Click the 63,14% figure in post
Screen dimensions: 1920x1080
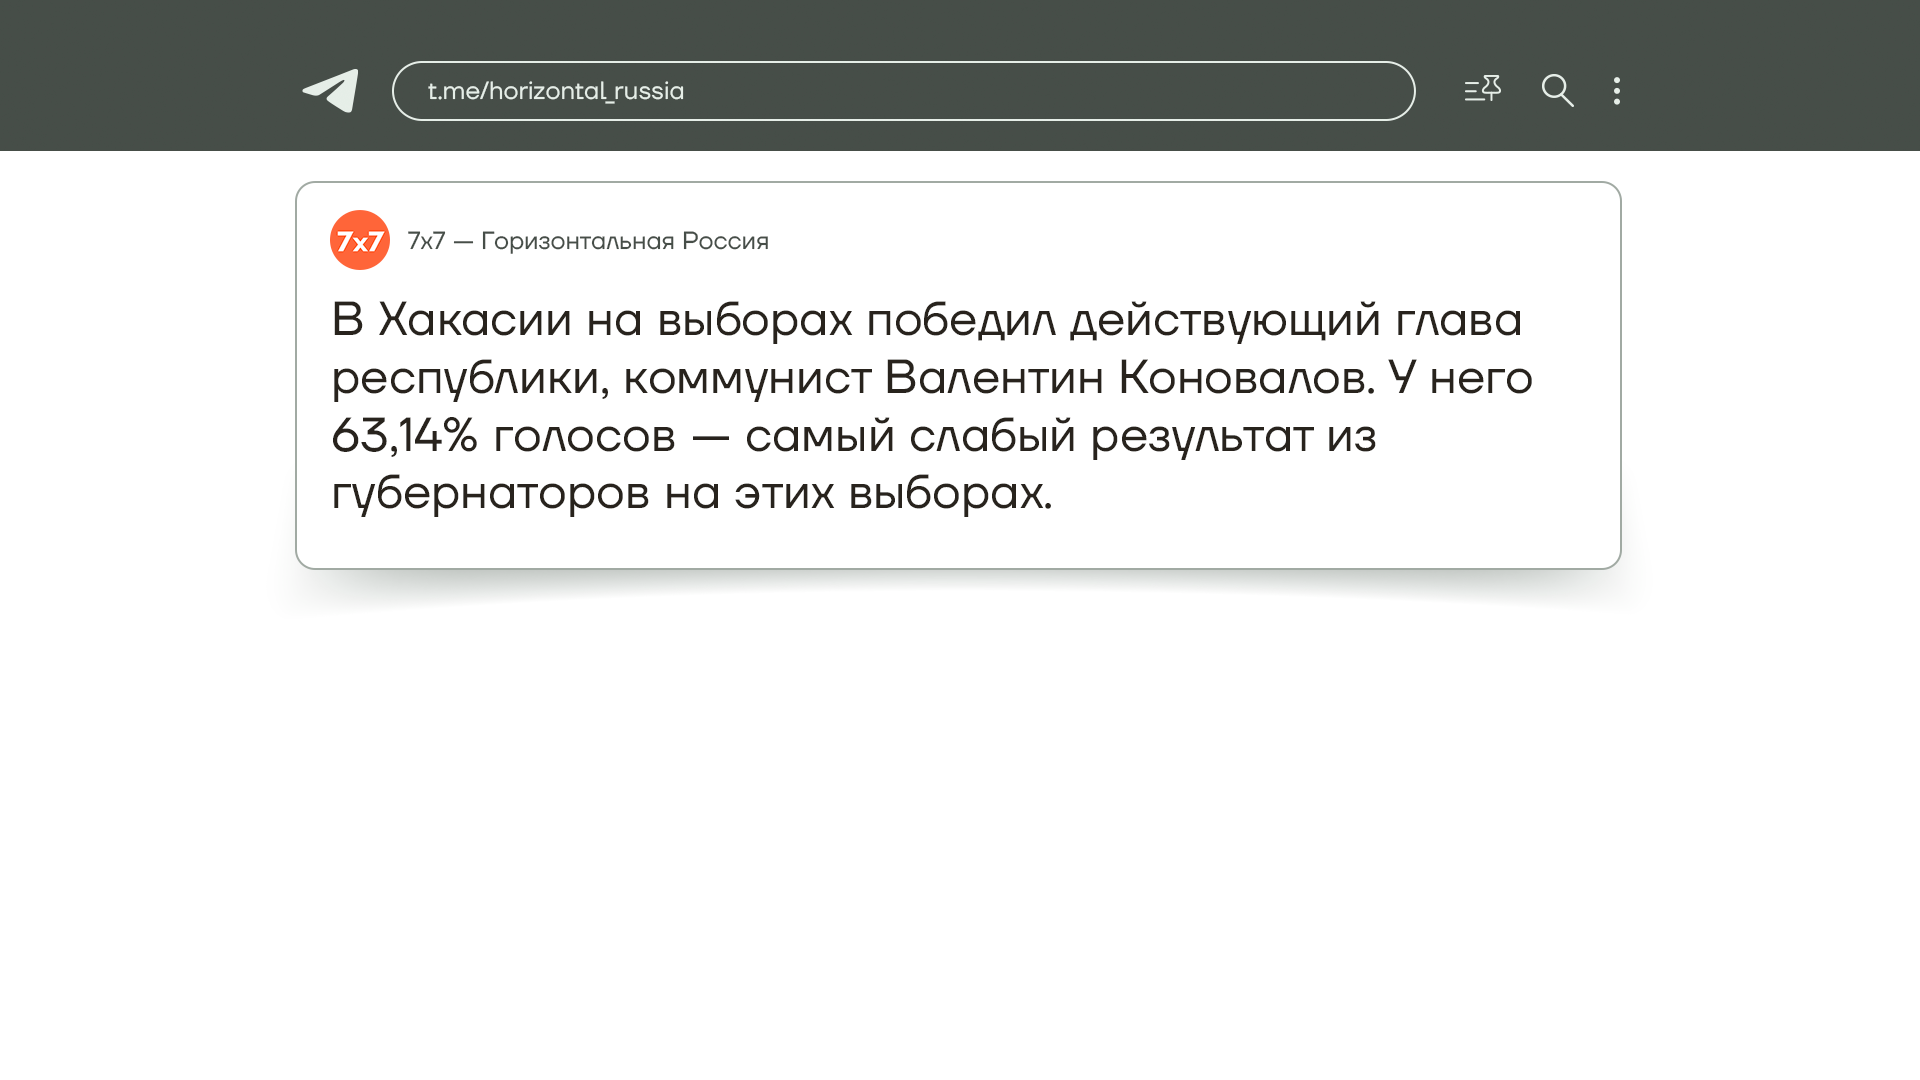point(404,436)
